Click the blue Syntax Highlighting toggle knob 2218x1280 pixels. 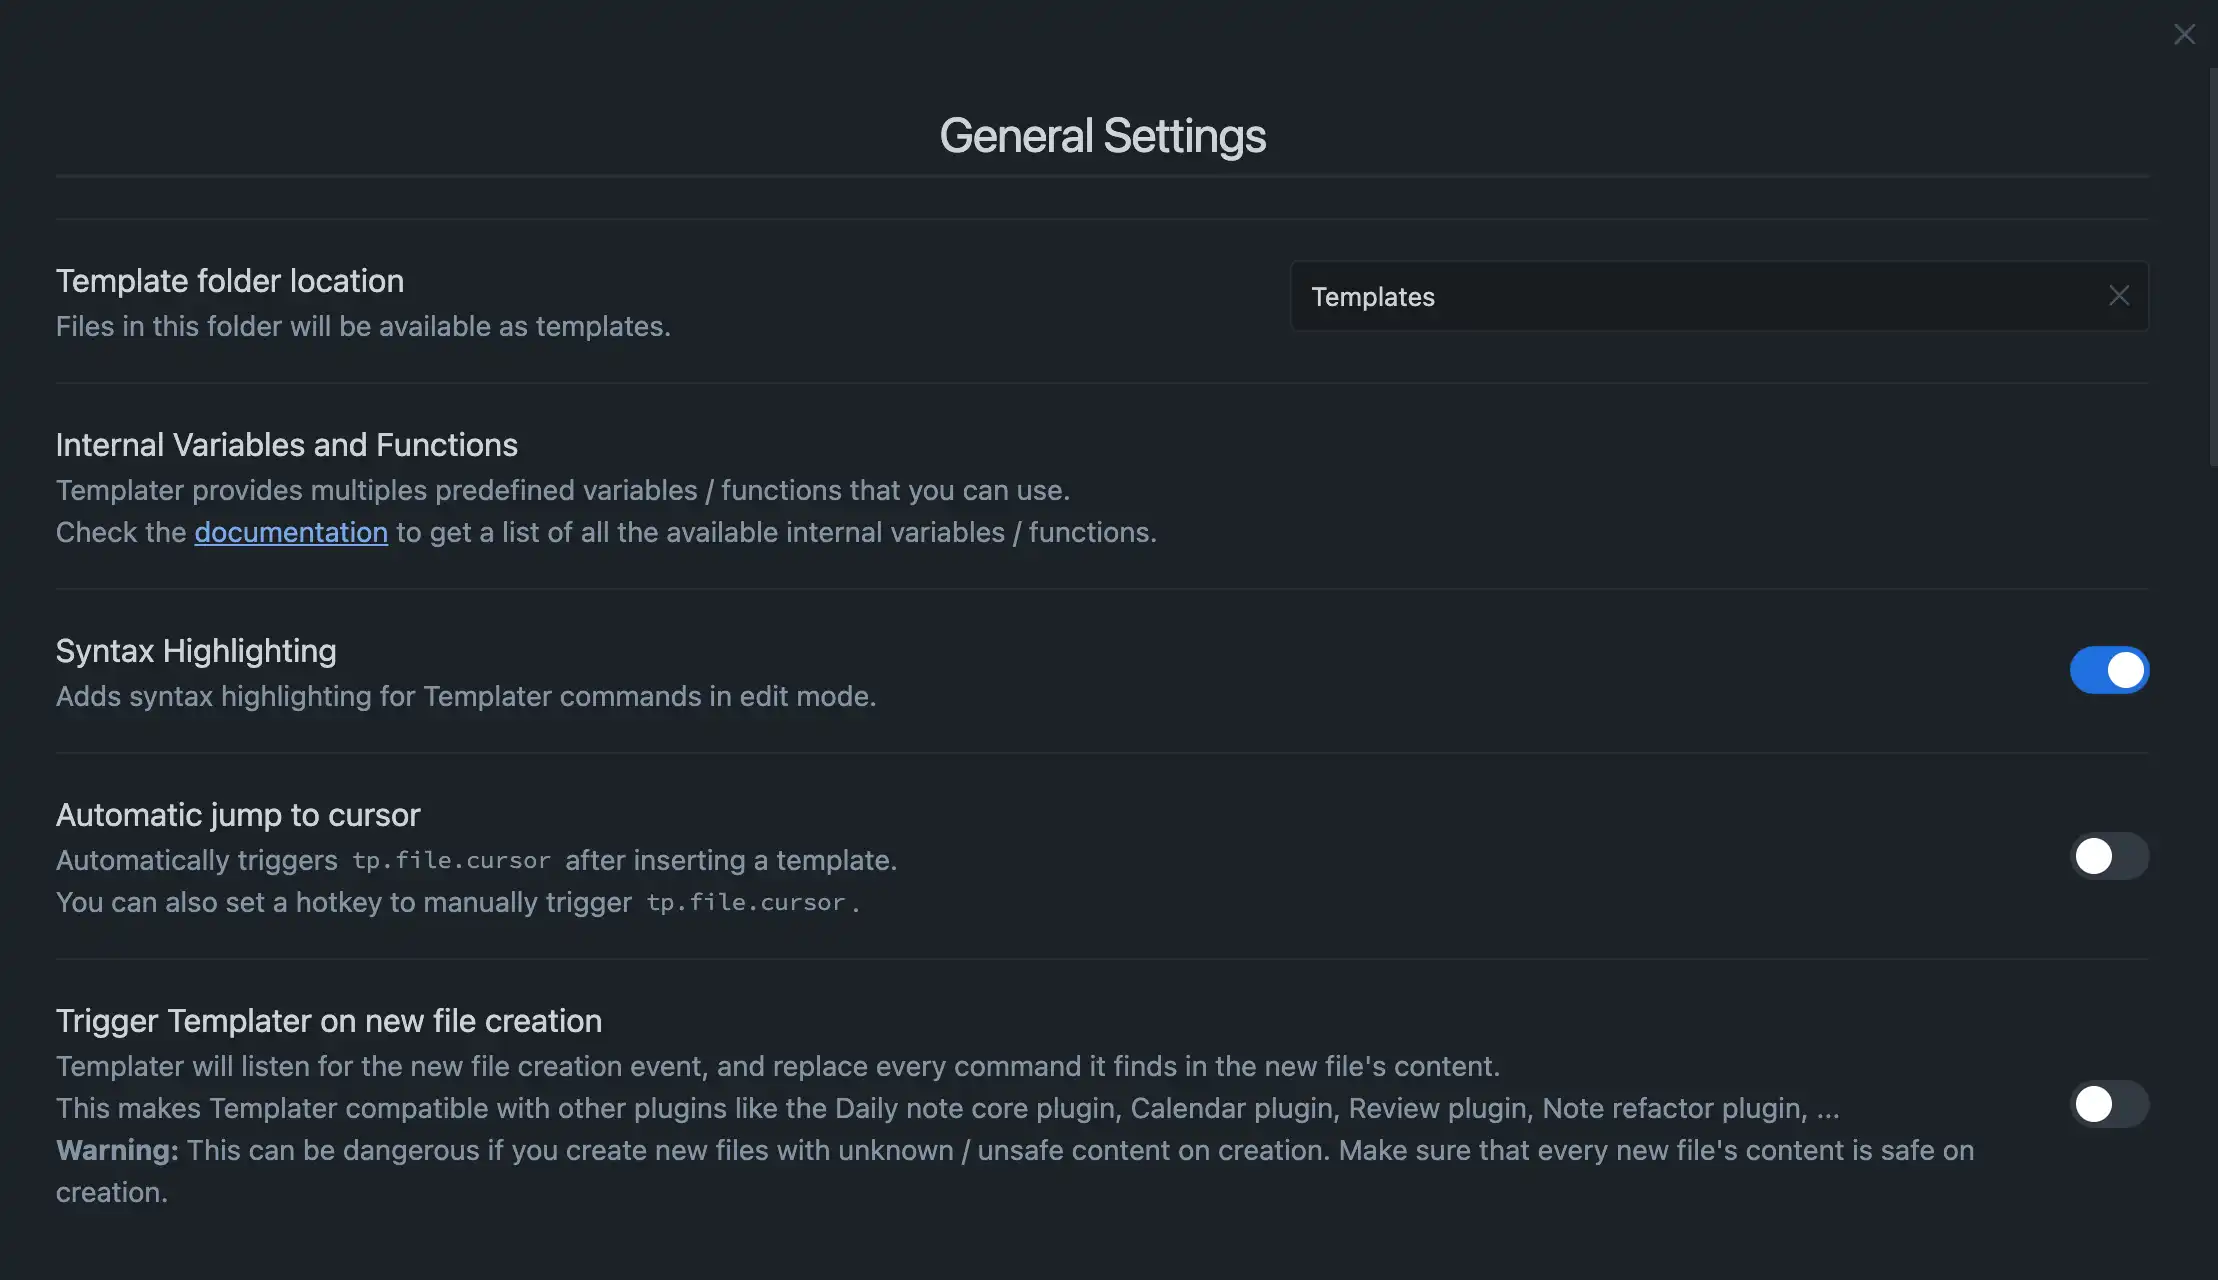tap(2127, 670)
